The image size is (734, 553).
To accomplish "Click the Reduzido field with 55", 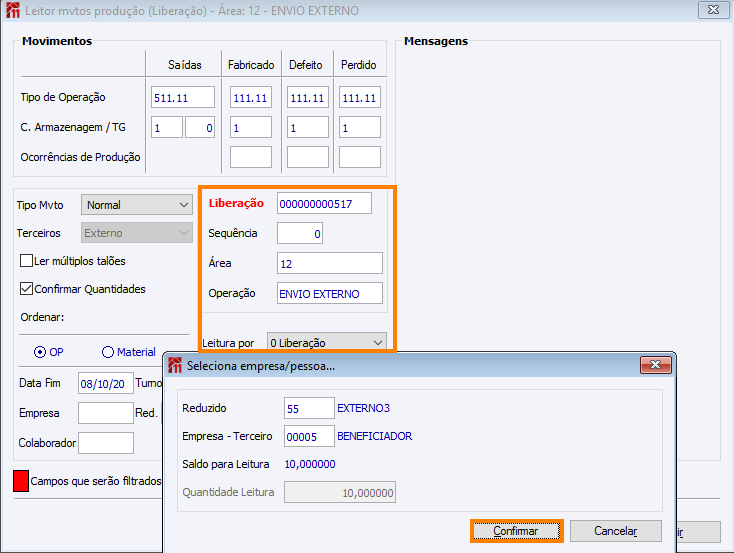I will 309,408.
